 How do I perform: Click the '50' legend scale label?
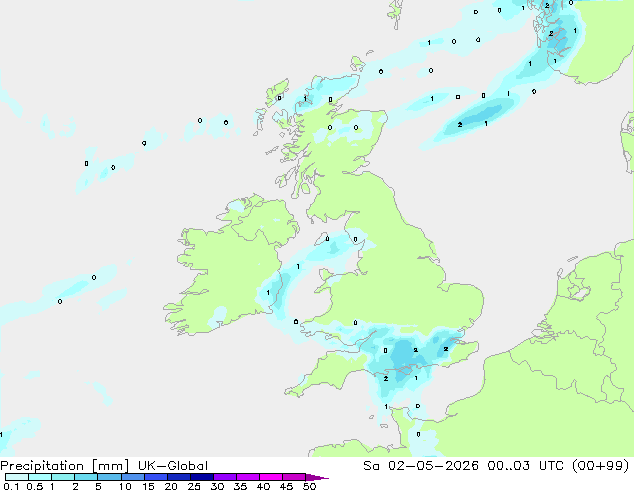click(309, 486)
